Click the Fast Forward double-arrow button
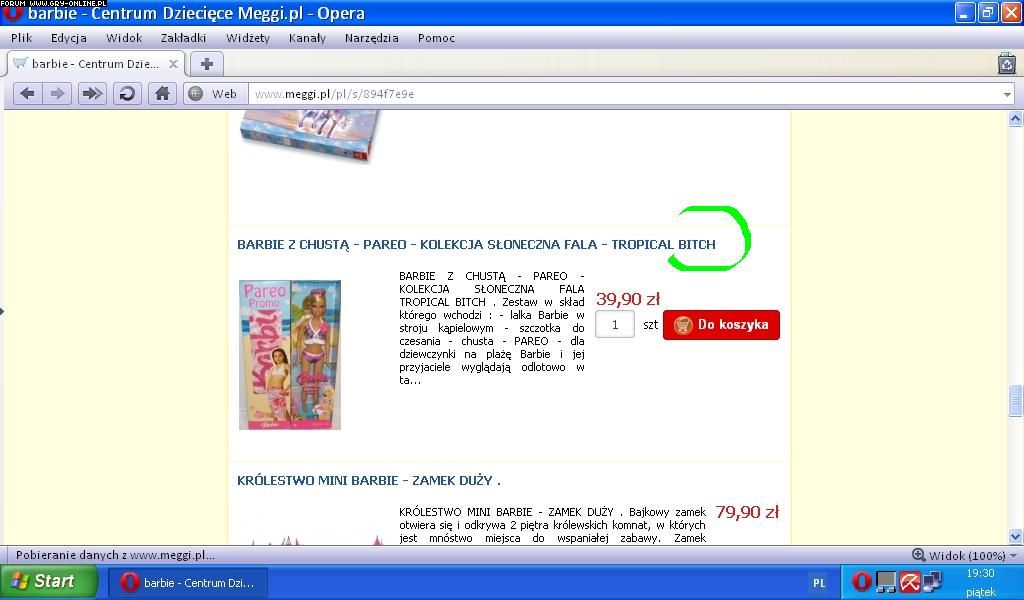The height and width of the screenshot is (600, 1024). (x=91, y=93)
